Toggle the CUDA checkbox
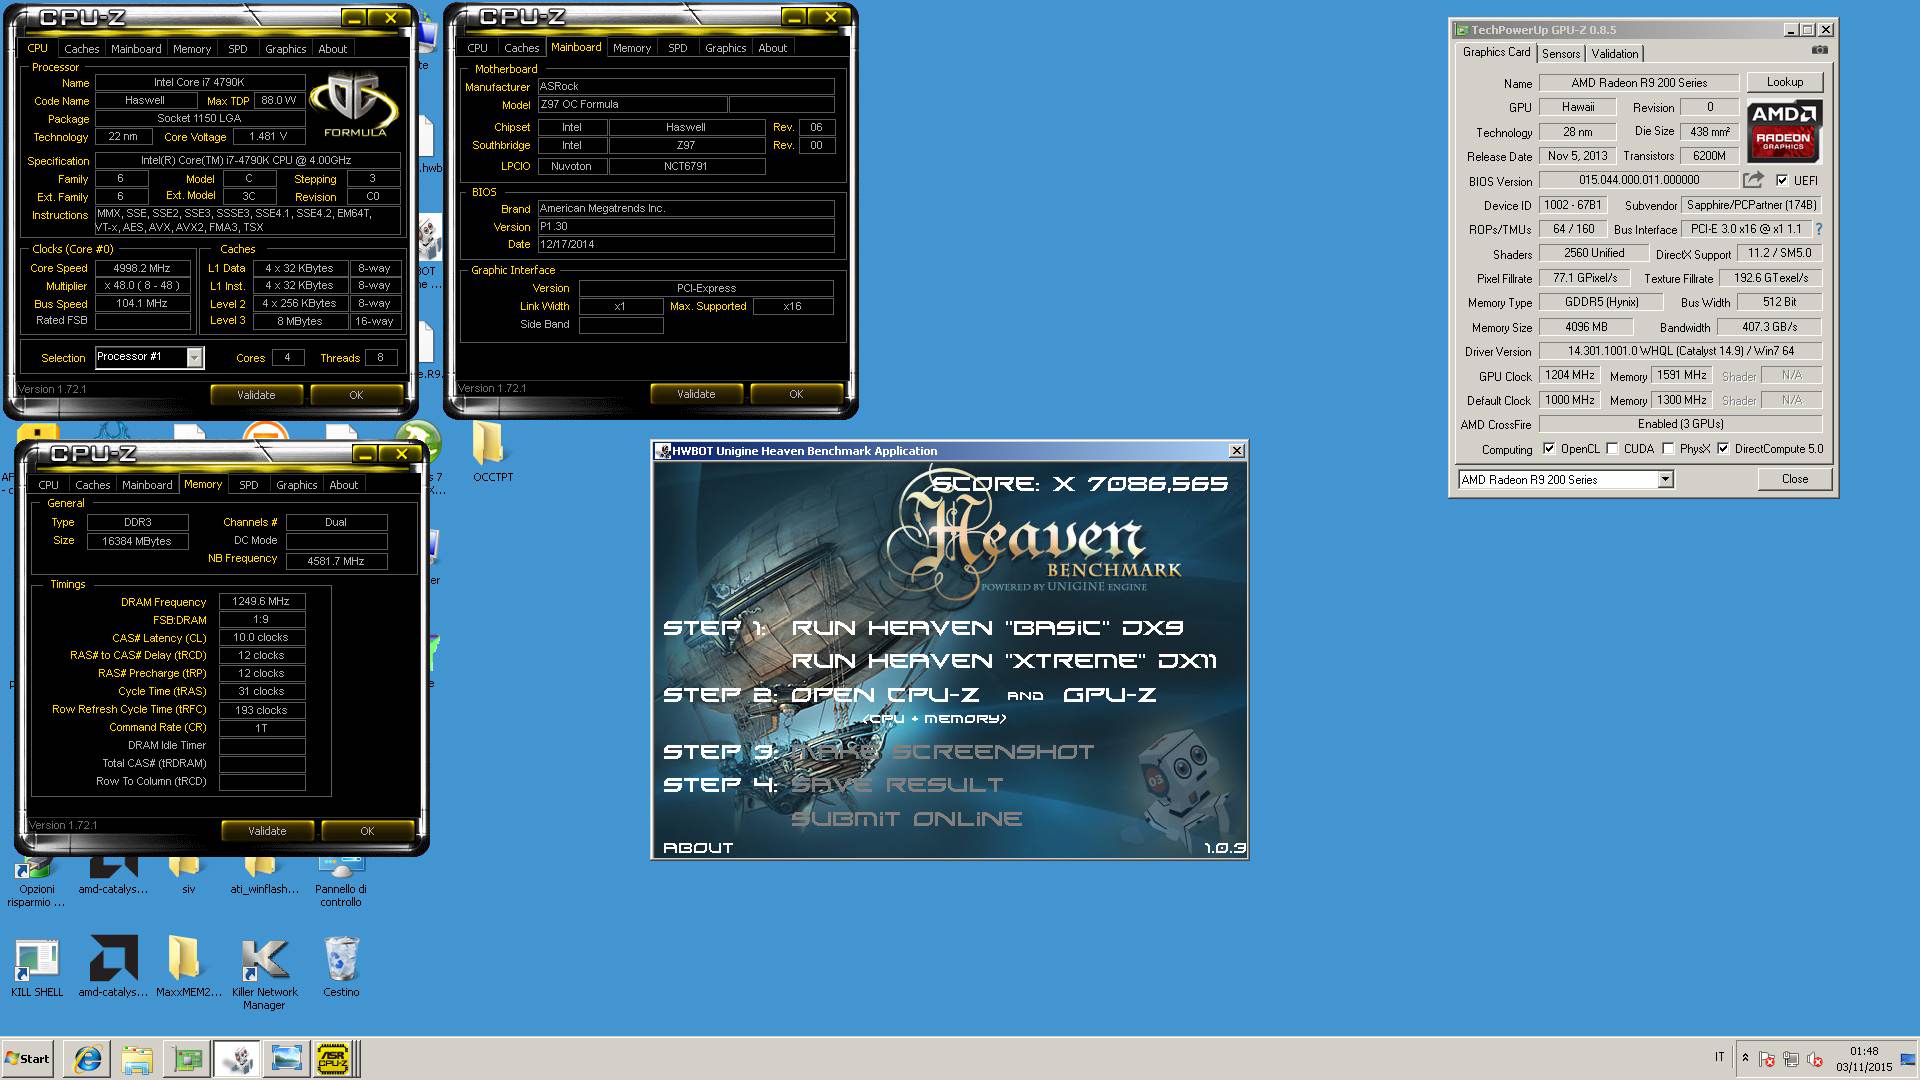 pos(1612,449)
